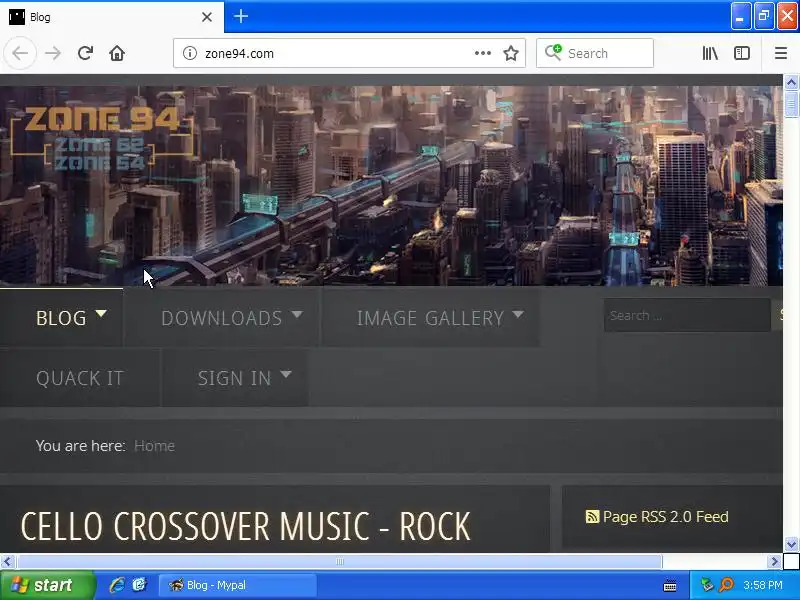Image resolution: width=800 pixels, height=600 pixels.
Task: Launch Internet Explorer from quick launch
Action: click(116, 585)
